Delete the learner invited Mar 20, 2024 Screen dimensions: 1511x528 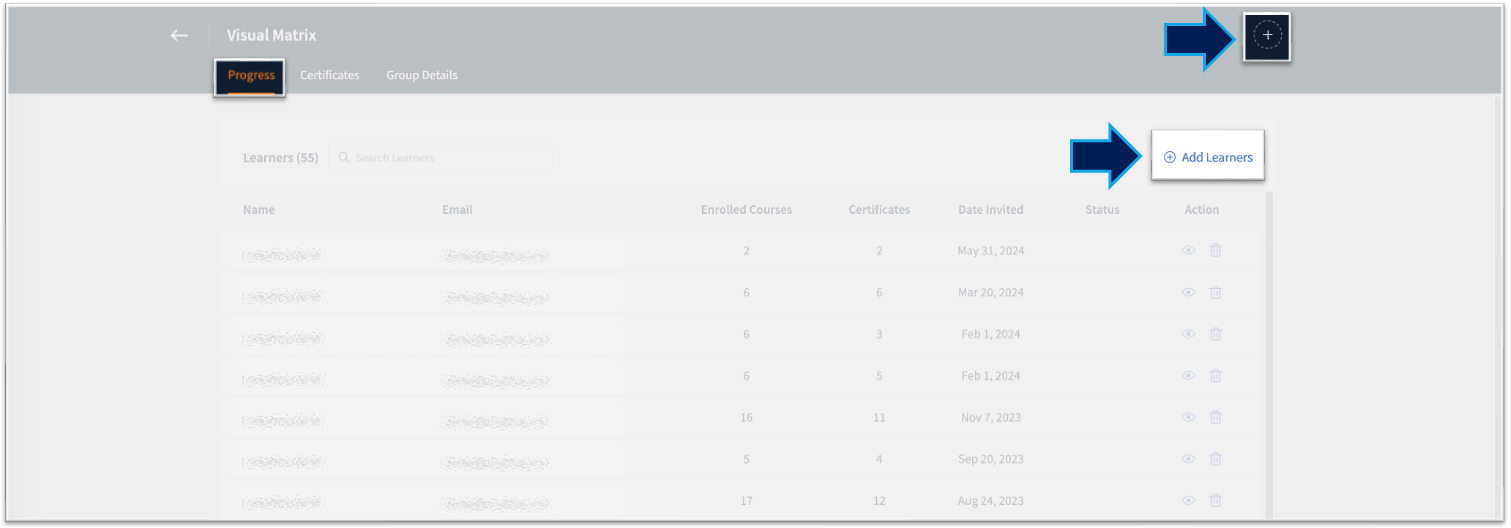(x=1215, y=292)
